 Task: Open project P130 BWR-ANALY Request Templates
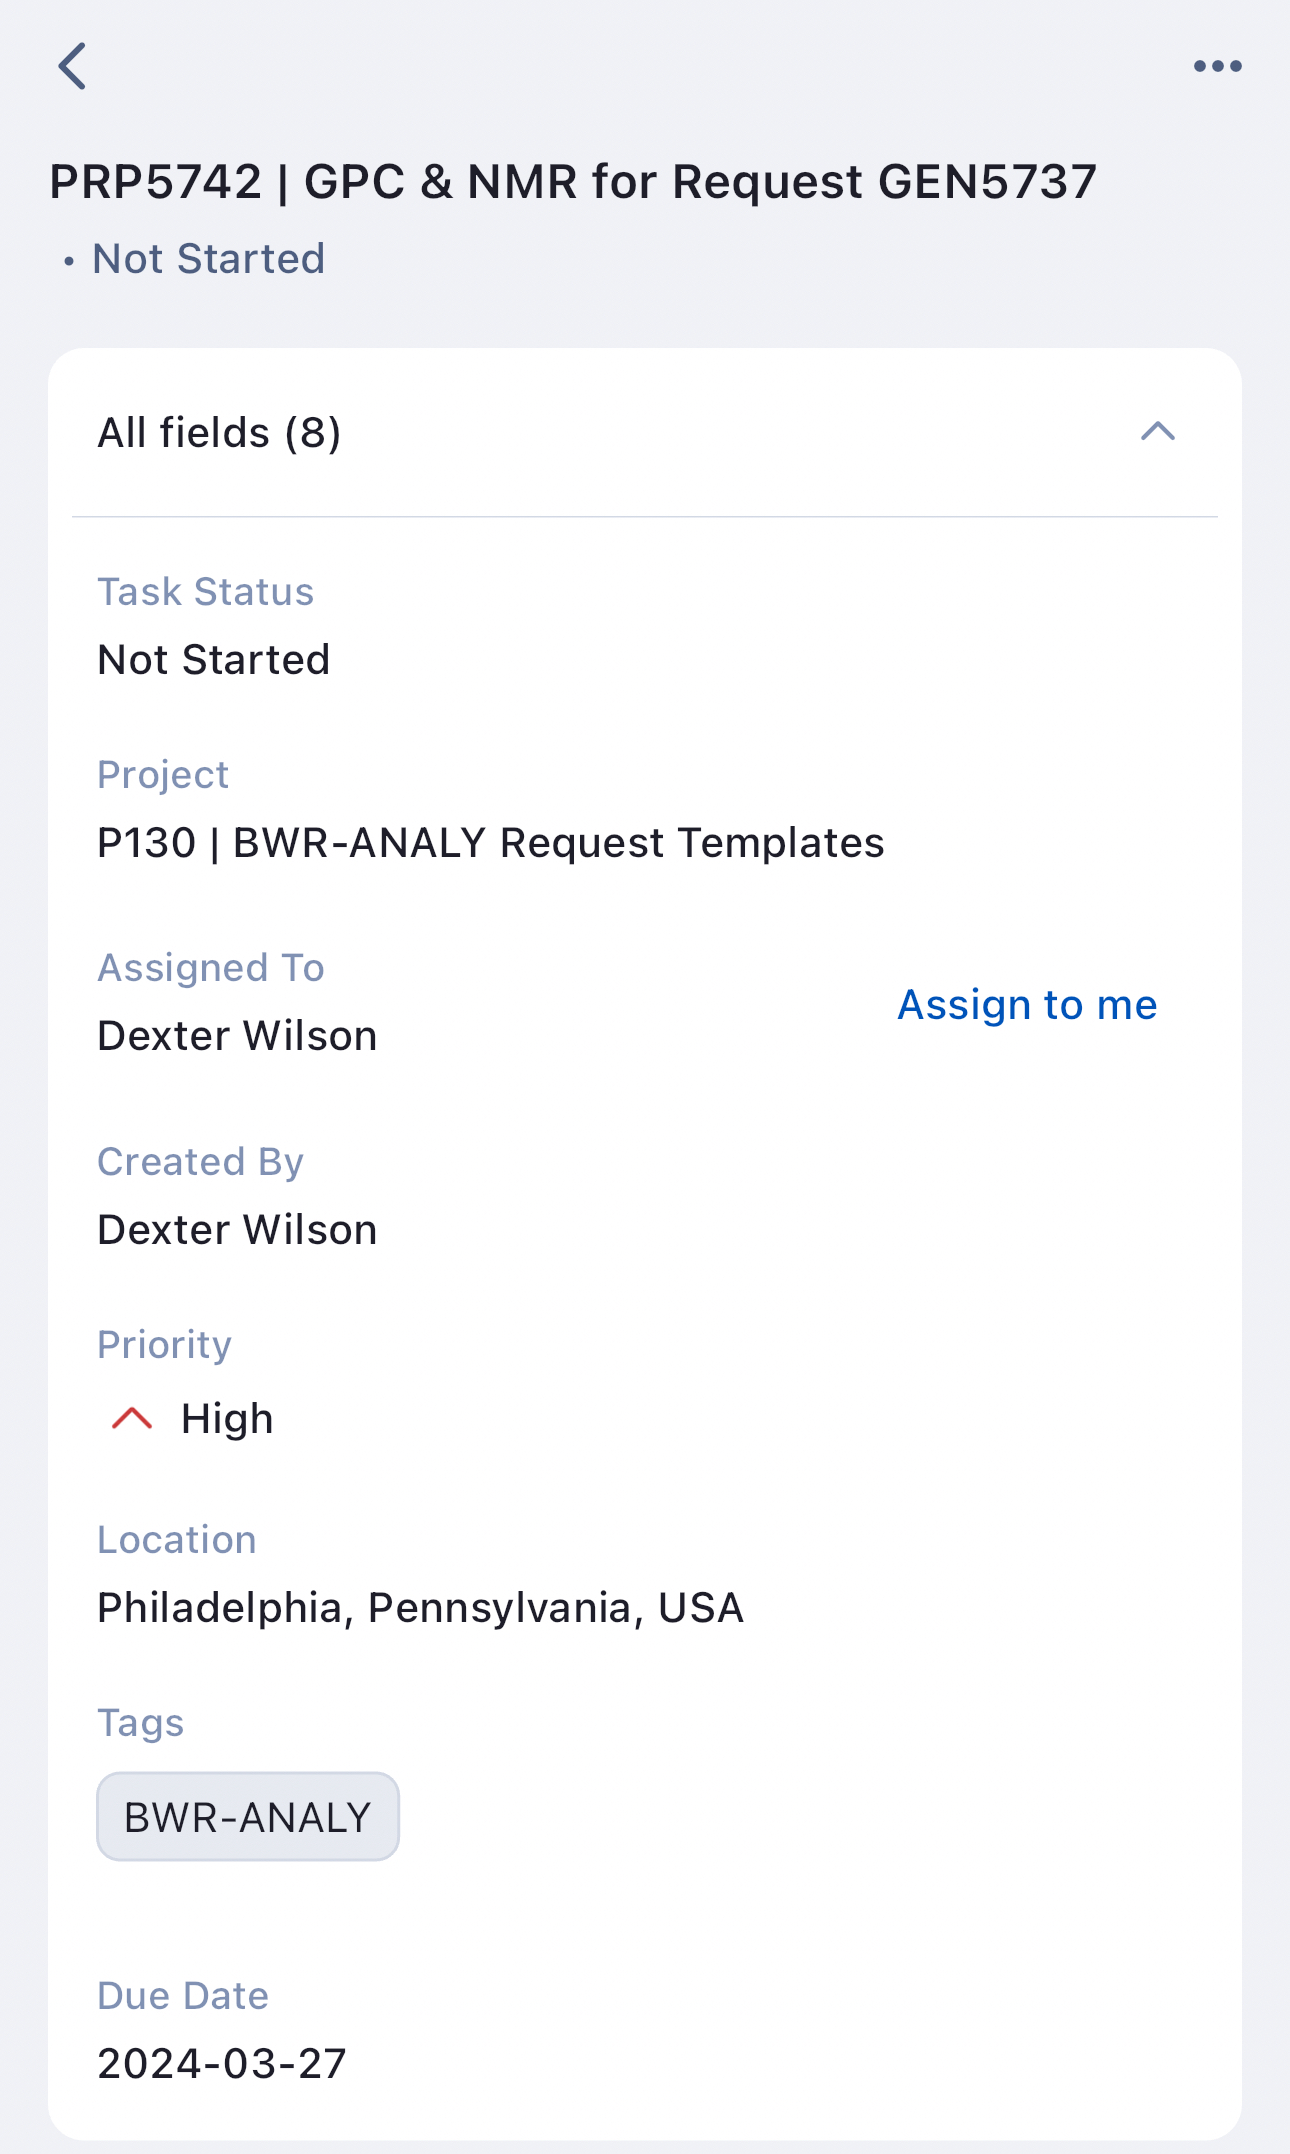coord(490,843)
